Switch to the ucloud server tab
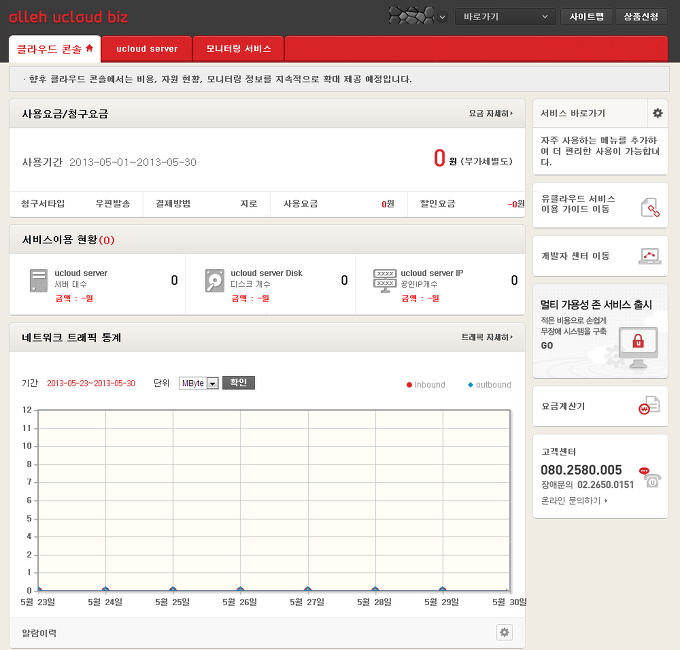 147,49
